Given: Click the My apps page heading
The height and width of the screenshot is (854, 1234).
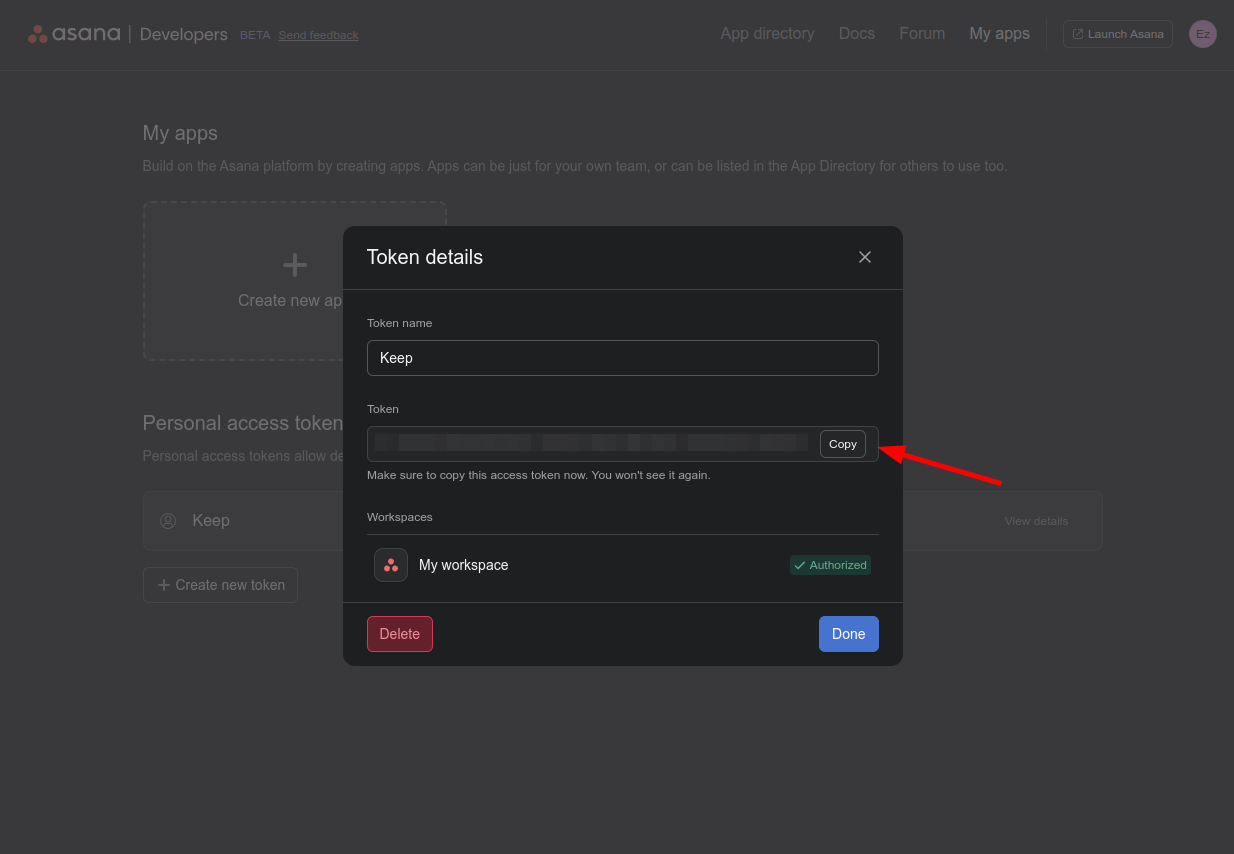Looking at the screenshot, I should coord(180,133).
